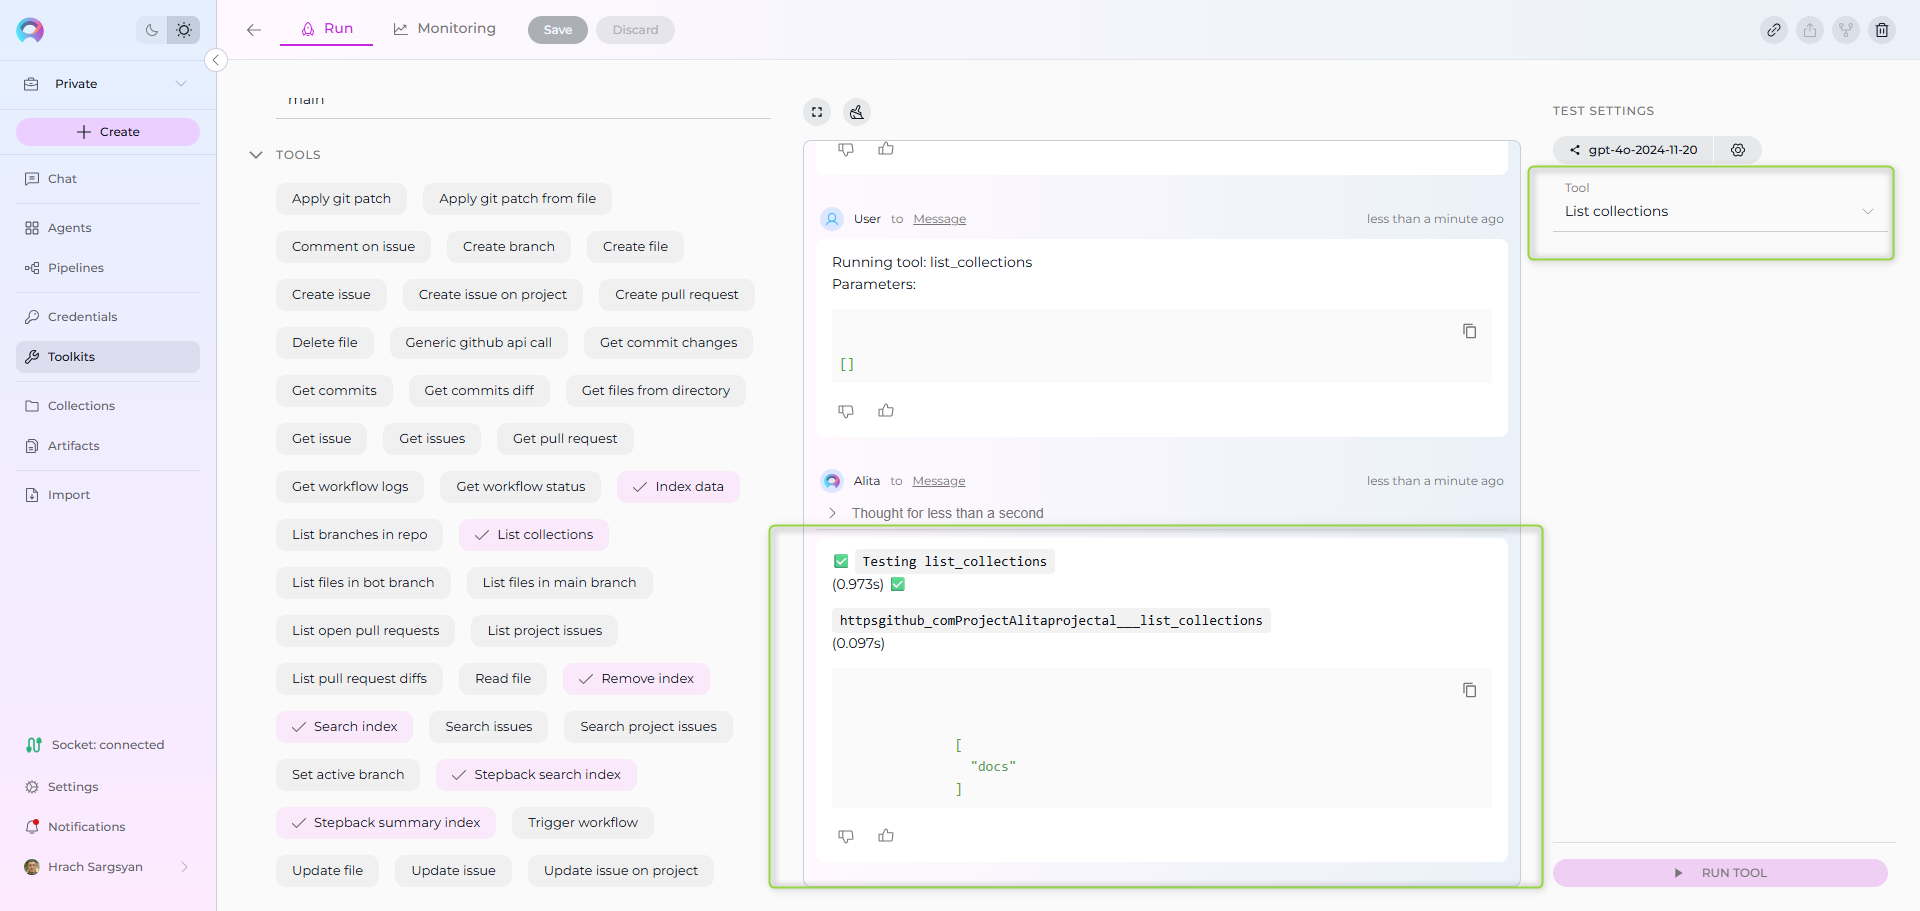Click the Testing list_collections label
The height and width of the screenshot is (911, 1920).
pos(954,562)
